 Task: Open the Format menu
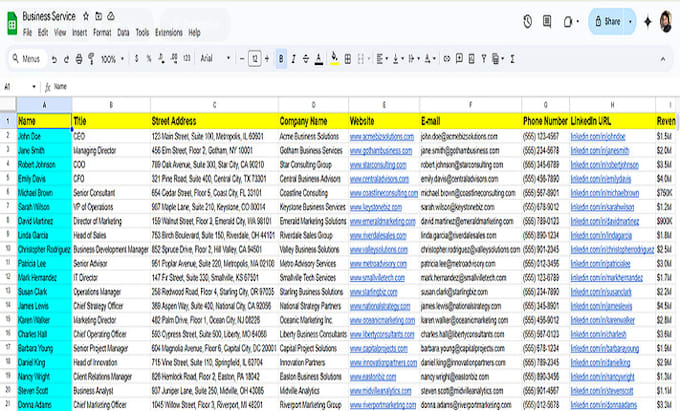point(102,33)
